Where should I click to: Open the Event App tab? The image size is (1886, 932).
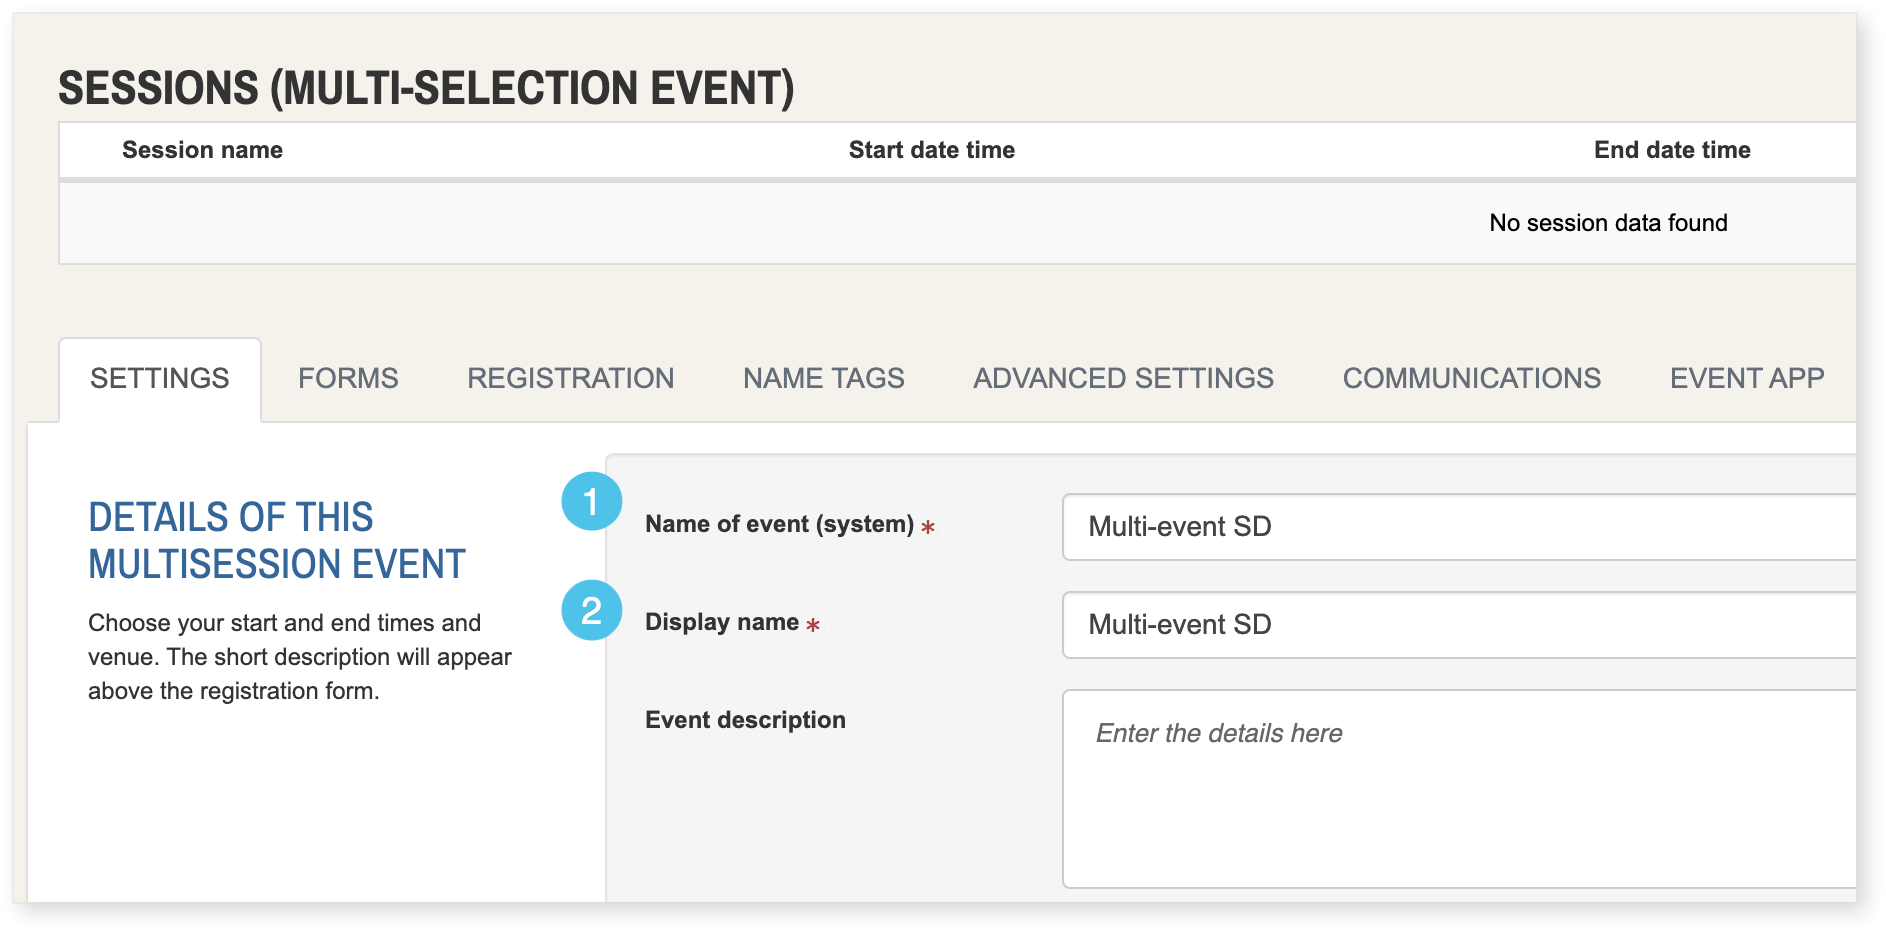(x=1746, y=379)
